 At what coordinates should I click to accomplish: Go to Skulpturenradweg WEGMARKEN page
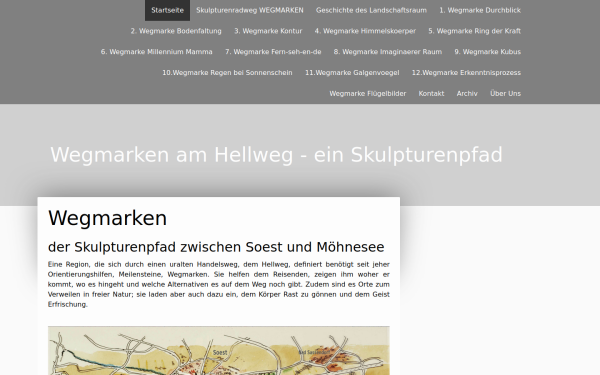pyautogui.click(x=250, y=10)
